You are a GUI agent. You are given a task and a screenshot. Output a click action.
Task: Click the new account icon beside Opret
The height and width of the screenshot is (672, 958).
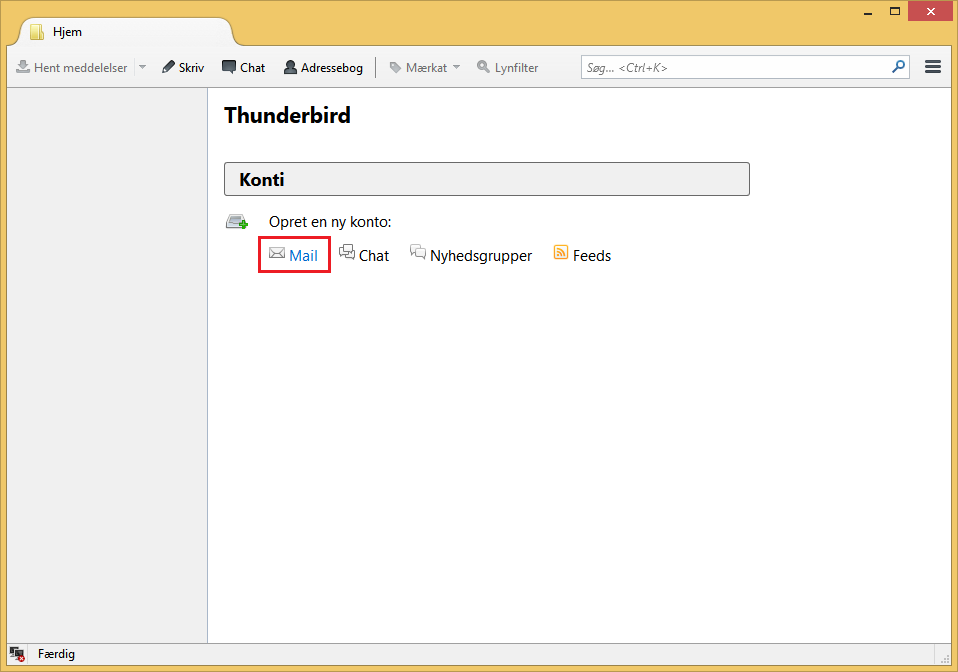click(237, 221)
